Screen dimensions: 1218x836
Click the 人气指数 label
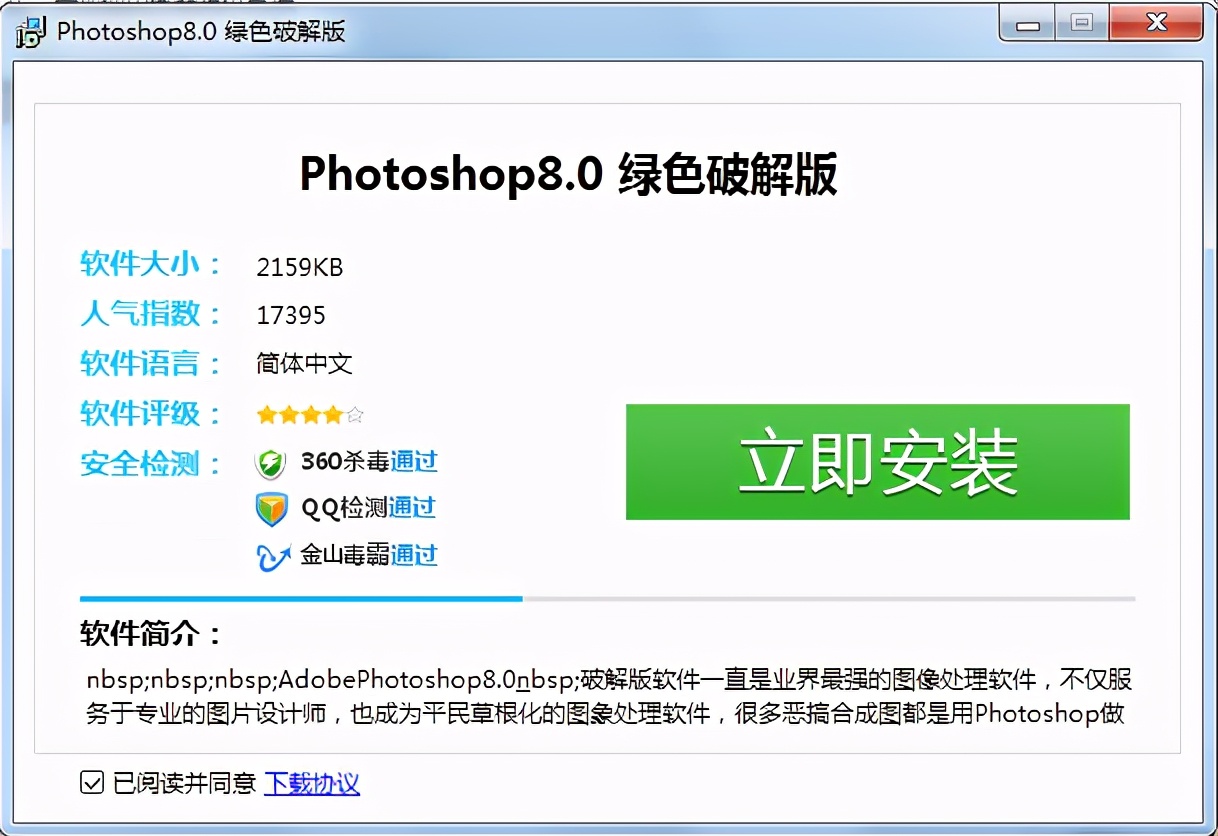tap(151, 314)
